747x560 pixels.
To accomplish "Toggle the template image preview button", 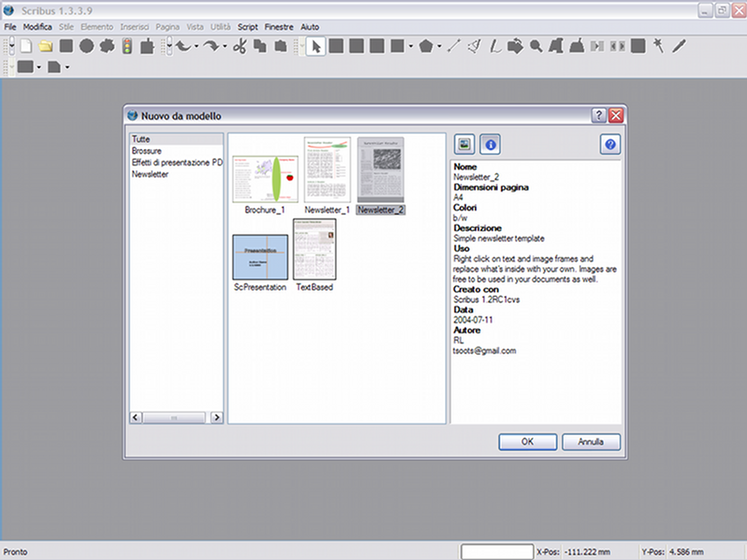I will [x=464, y=144].
